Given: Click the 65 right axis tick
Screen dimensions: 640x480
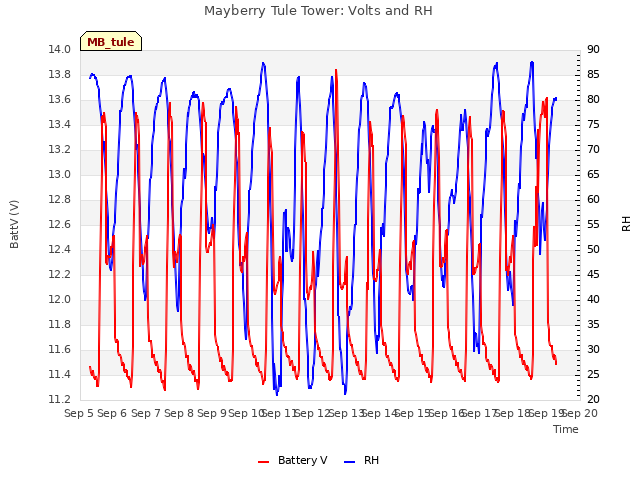Looking at the screenshot, I should click(593, 175).
